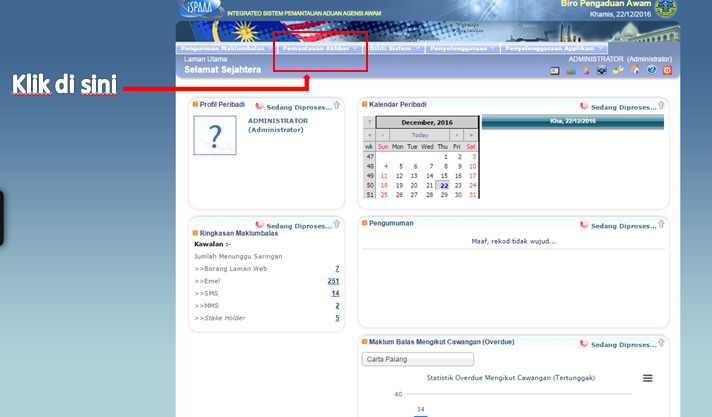Screen dimensions: 712x417
Task: Click the Kha, 22/12/2016 day header bar
Action: (573, 121)
